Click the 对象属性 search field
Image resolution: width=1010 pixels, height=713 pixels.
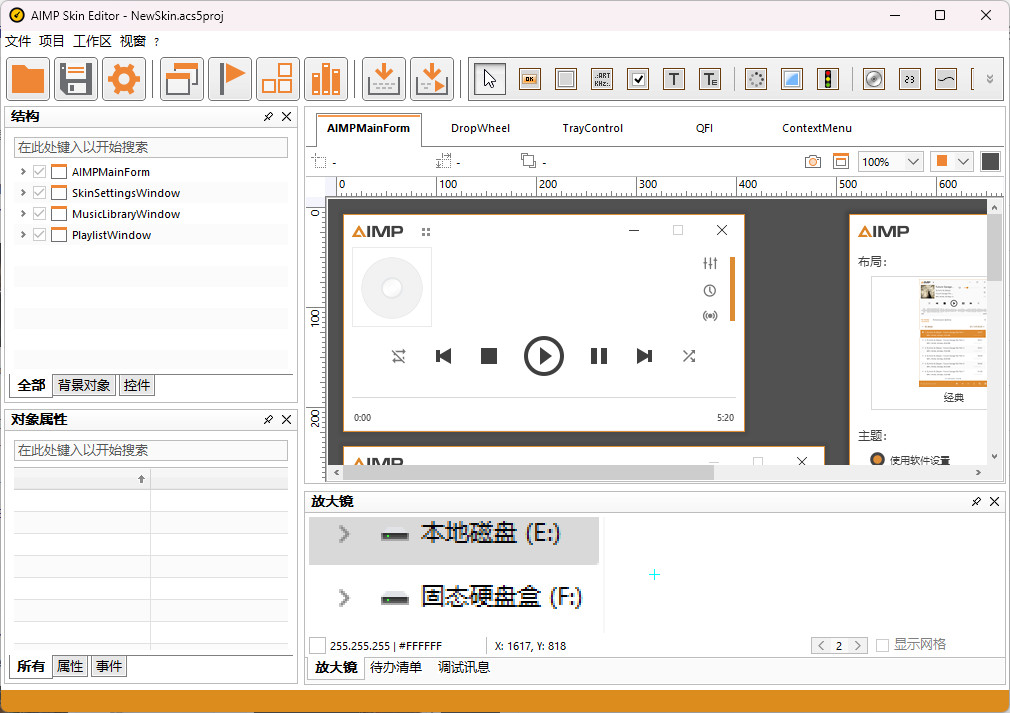pos(151,450)
